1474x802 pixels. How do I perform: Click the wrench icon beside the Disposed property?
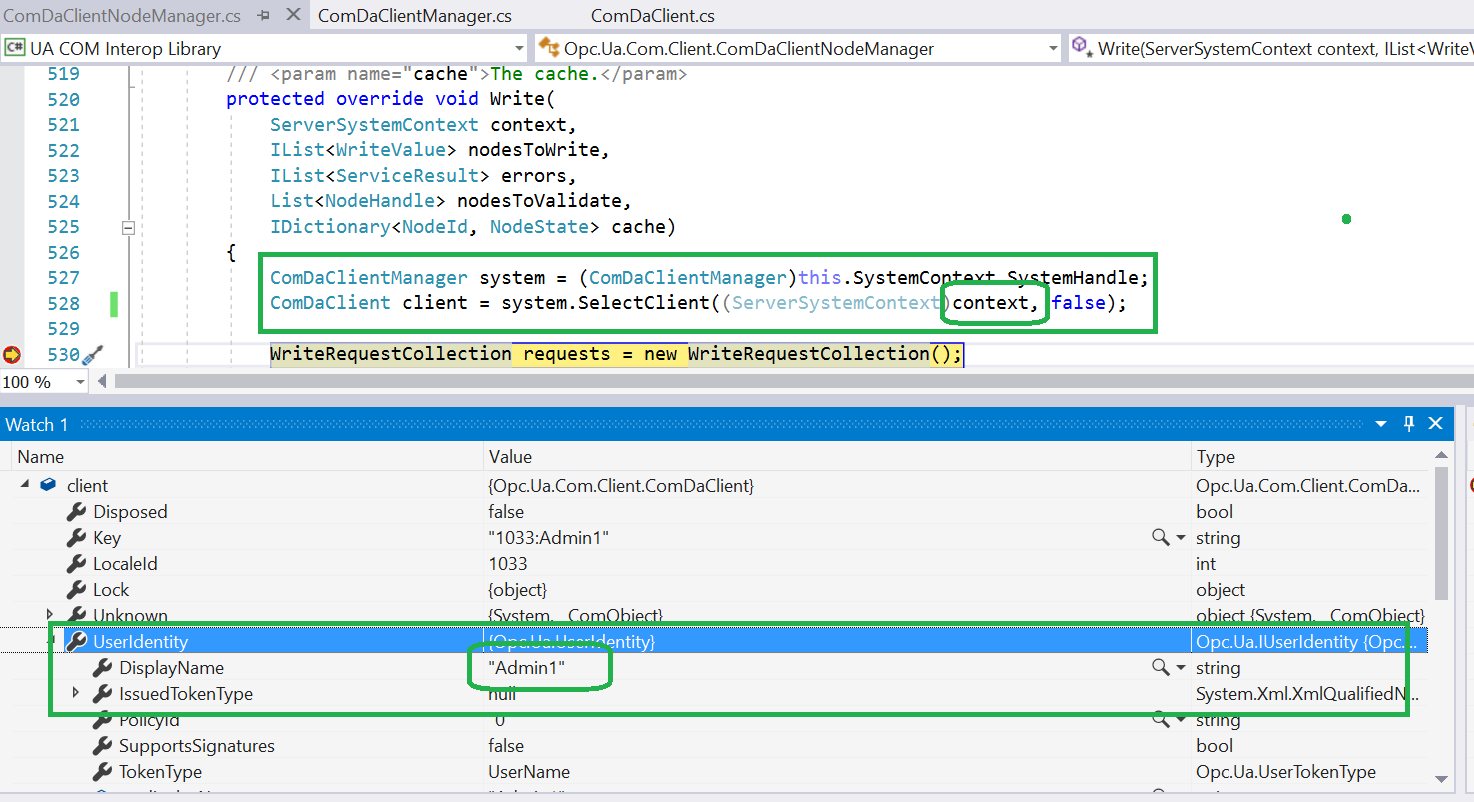[x=76, y=511]
